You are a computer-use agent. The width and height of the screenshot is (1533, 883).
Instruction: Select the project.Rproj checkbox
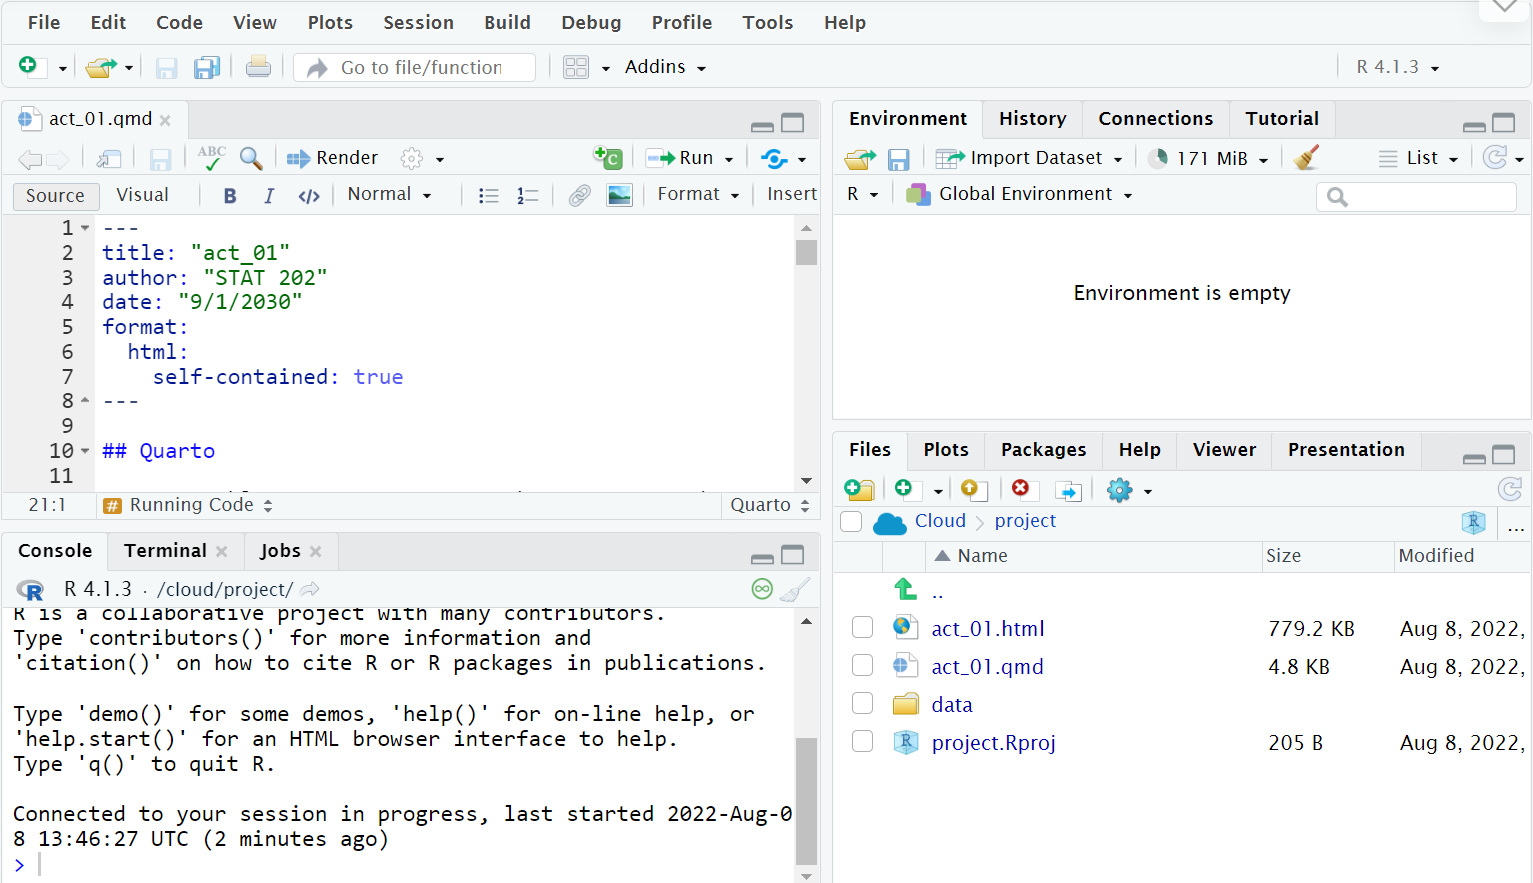coord(862,742)
